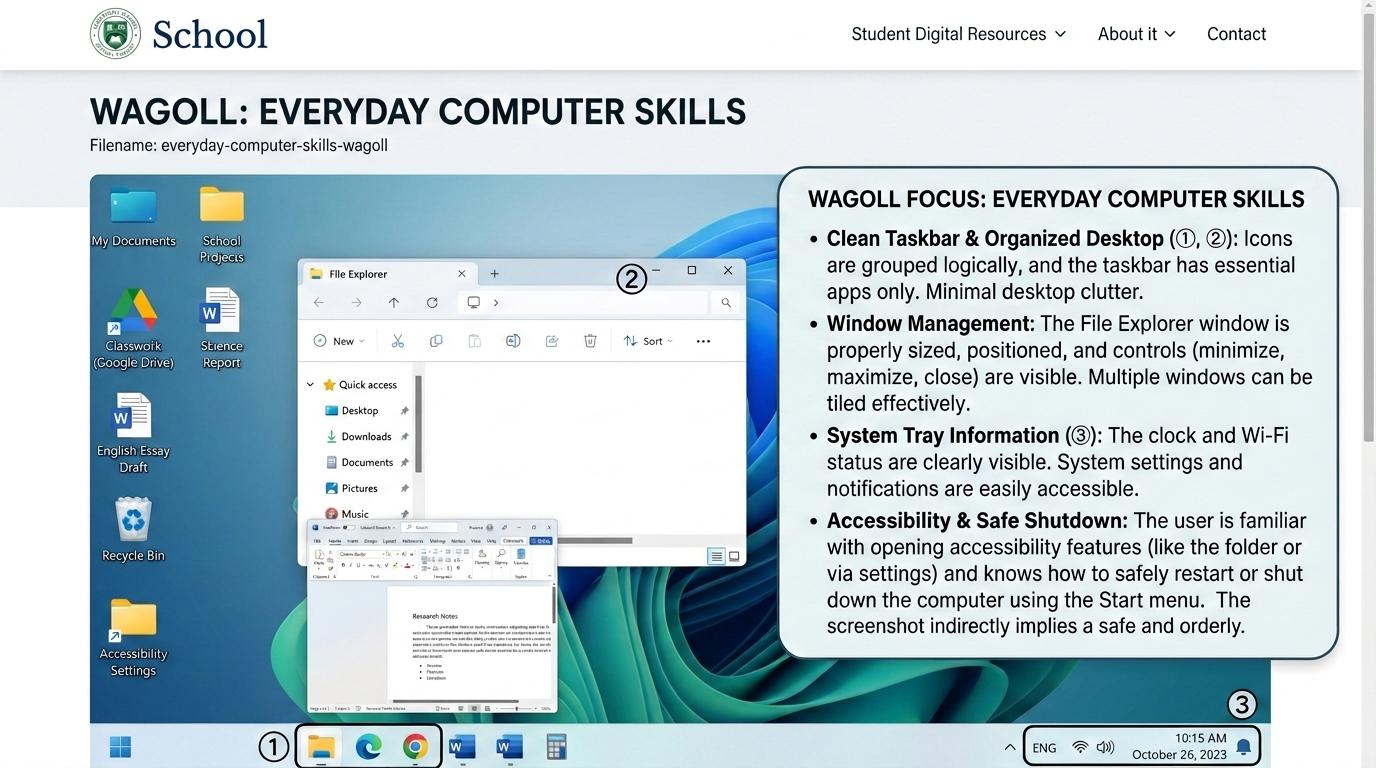This screenshot has height=768, width=1376.
Task: Click the Recycle Bin desktop icon
Action: pos(133,530)
